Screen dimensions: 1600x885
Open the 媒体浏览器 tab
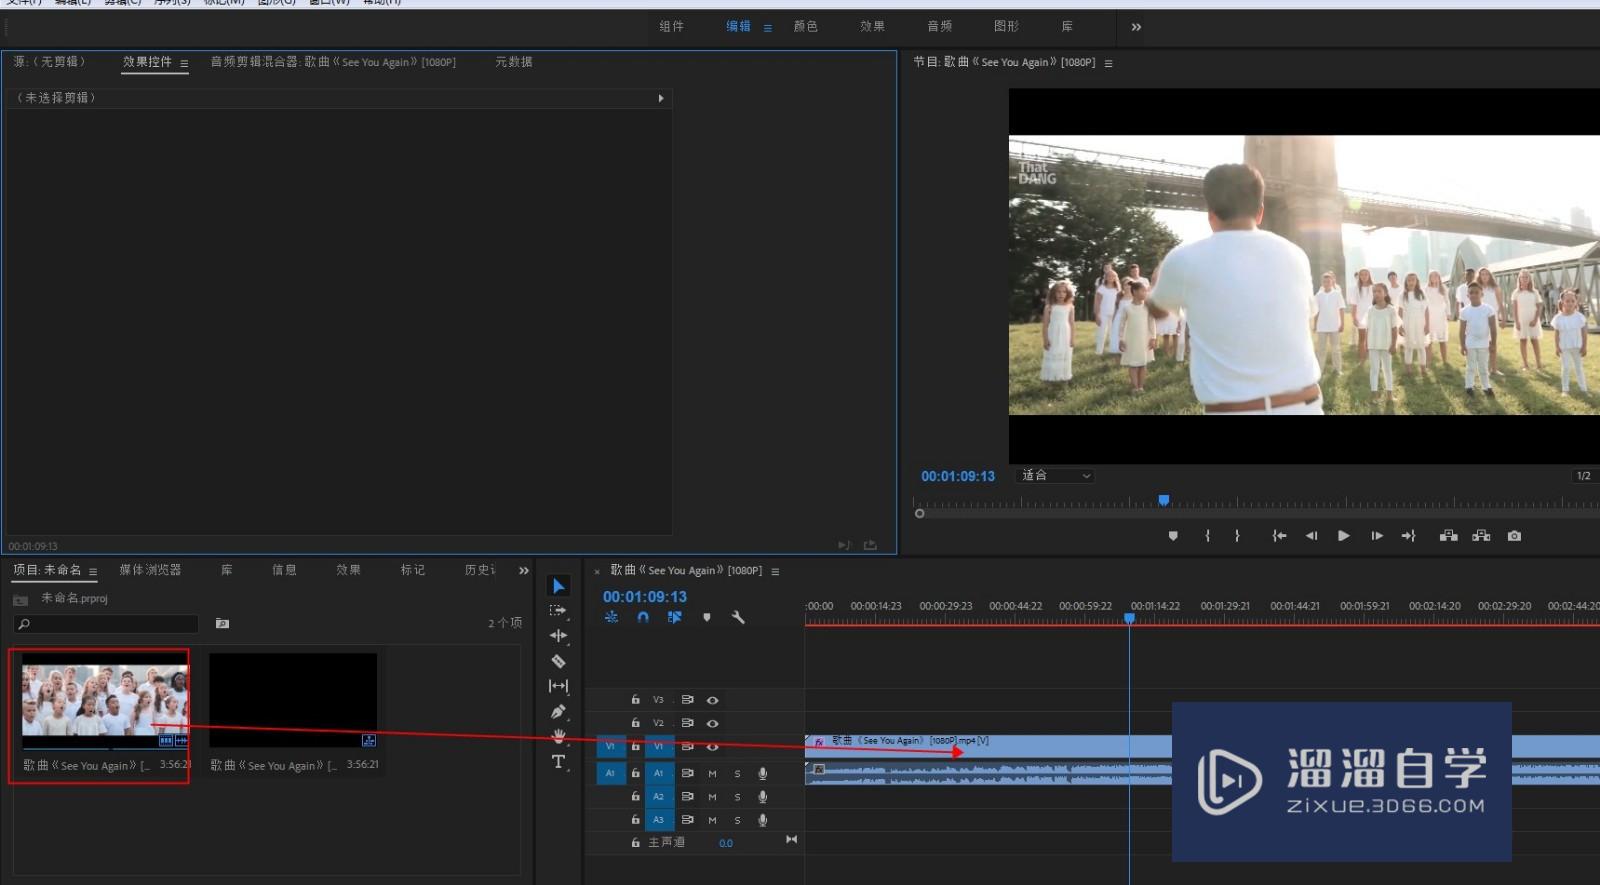click(150, 570)
